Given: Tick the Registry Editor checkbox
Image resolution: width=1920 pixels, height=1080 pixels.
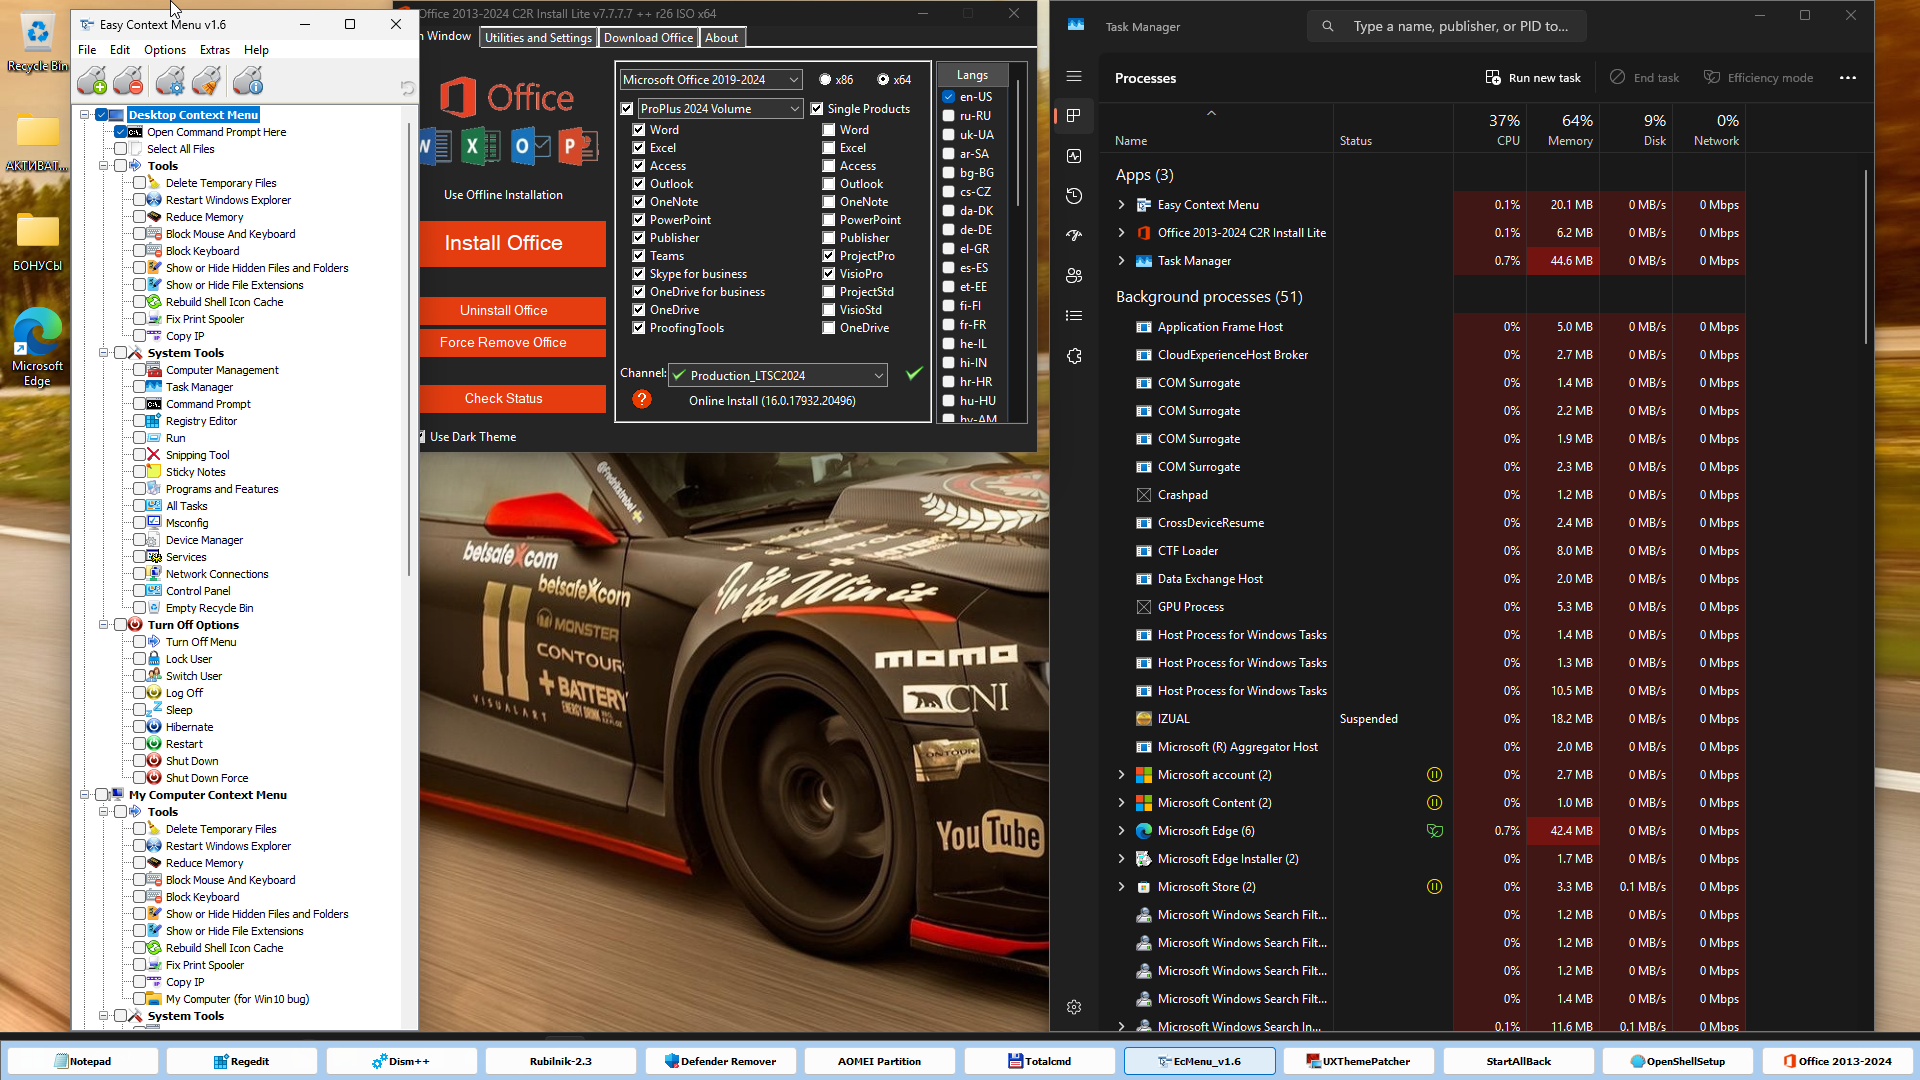Looking at the screenshot, I should point(139,421).
